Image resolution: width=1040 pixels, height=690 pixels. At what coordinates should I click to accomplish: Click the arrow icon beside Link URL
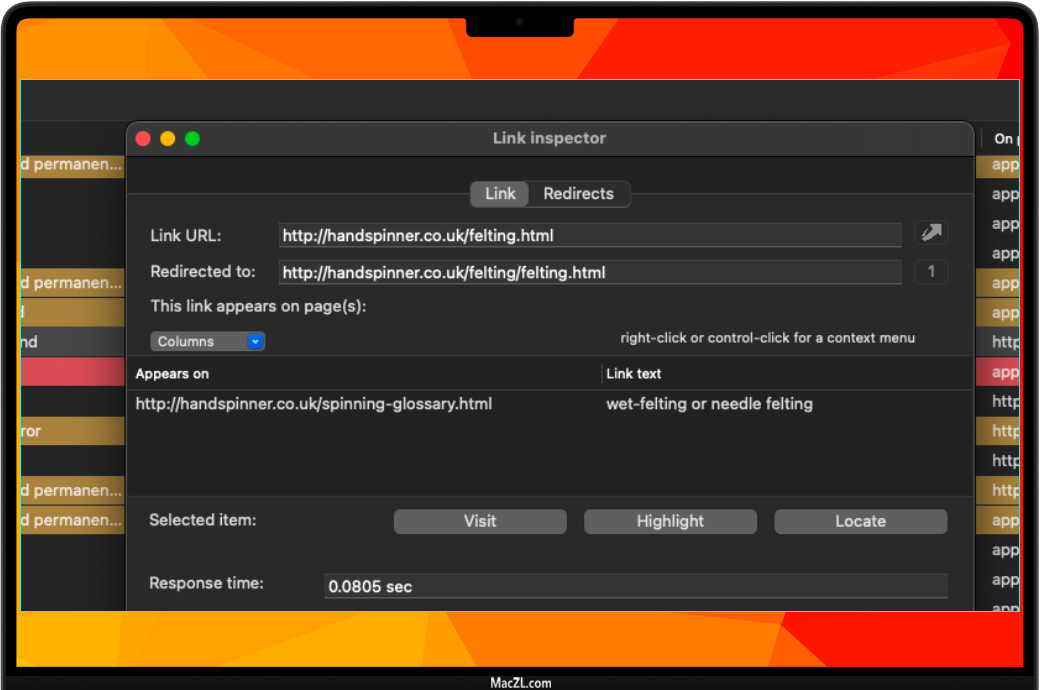pos(931,233)
